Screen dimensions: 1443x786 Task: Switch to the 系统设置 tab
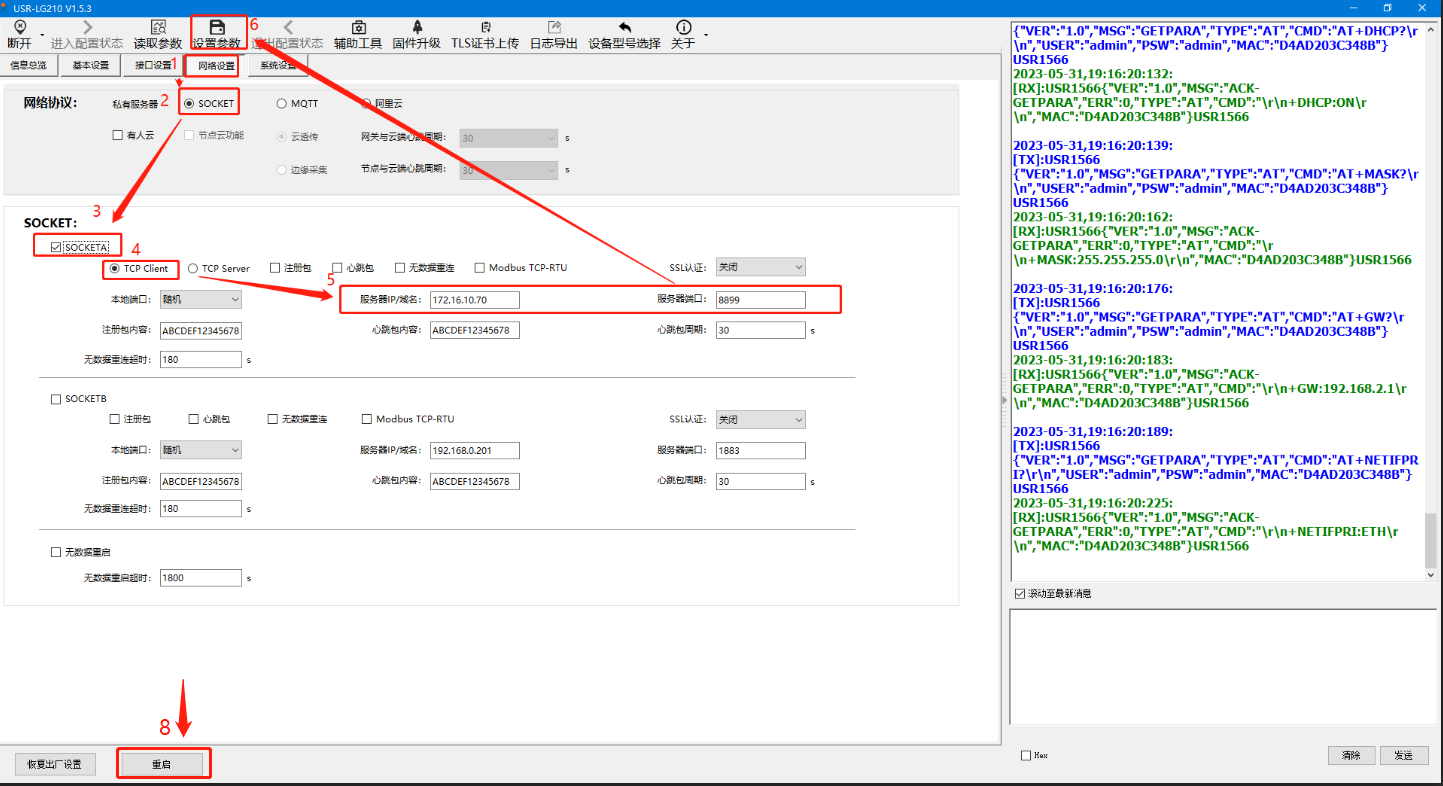[x=278, y=66]
